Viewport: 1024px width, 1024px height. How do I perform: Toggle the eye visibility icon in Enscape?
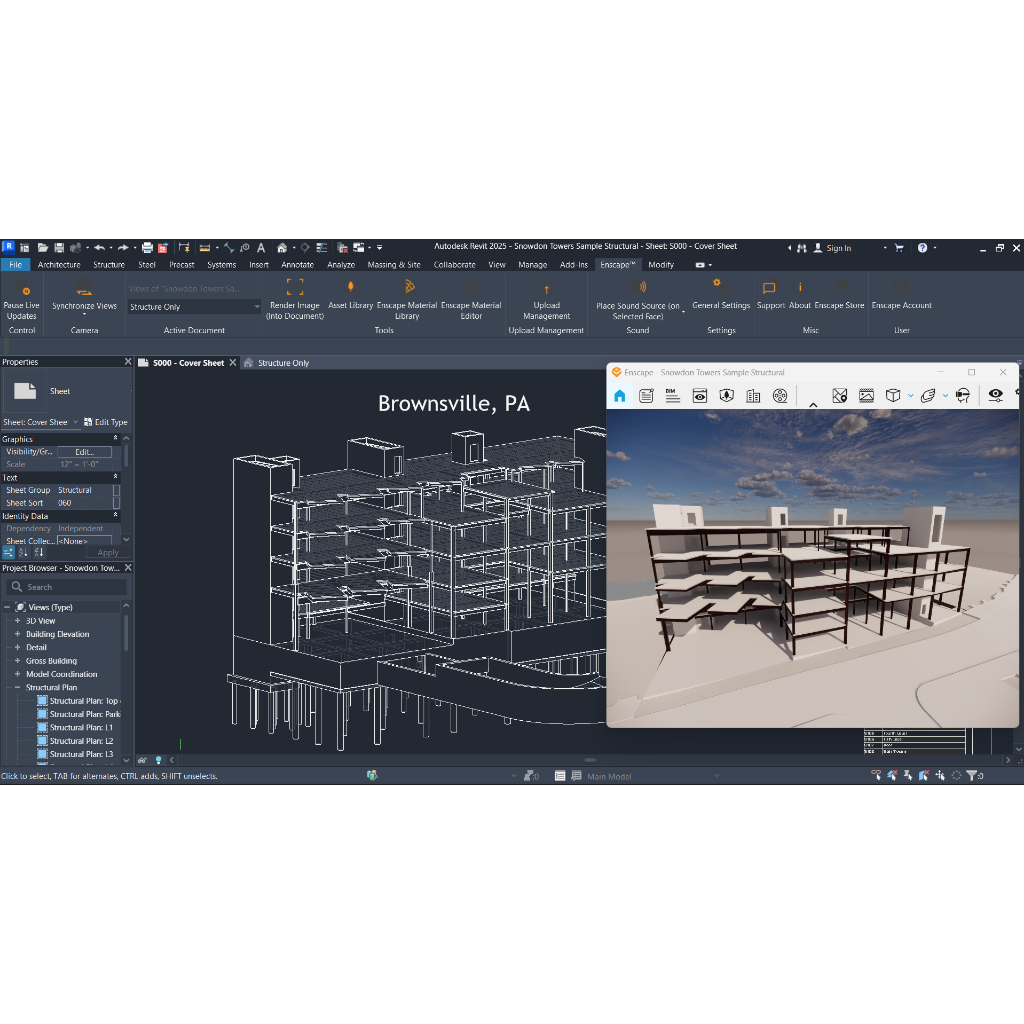pos(995,395)
